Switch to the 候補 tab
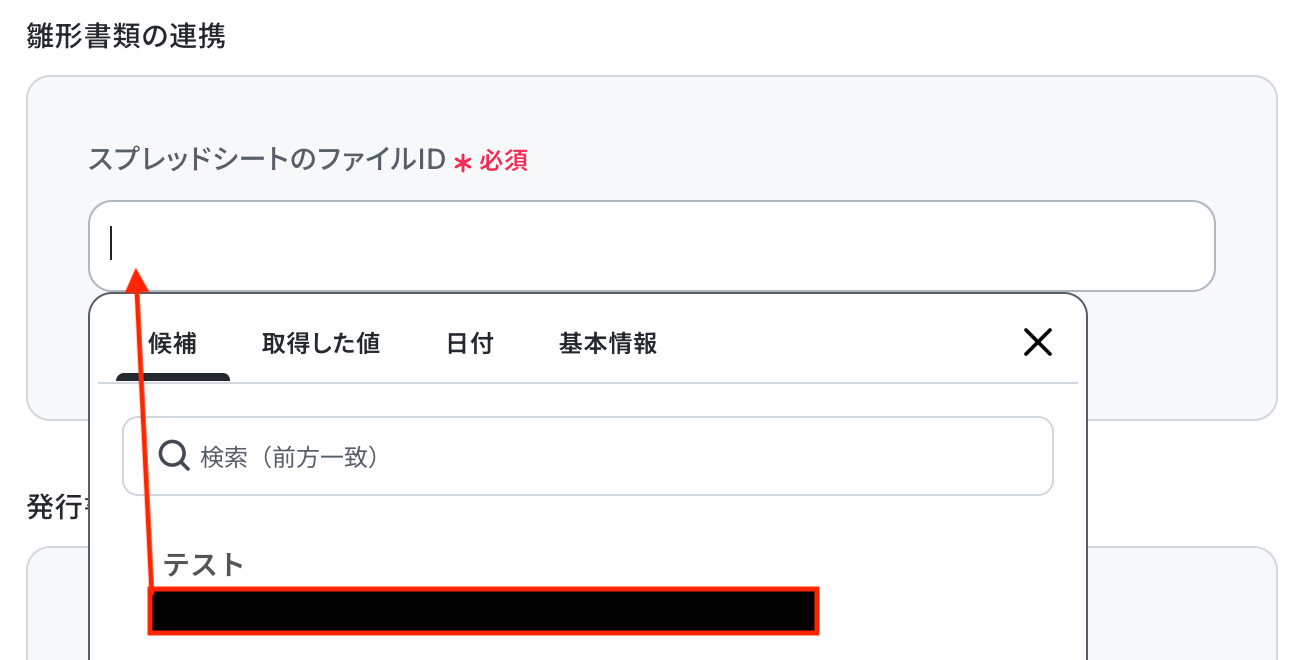This screenshot has height=660, width=1316. 172,344
